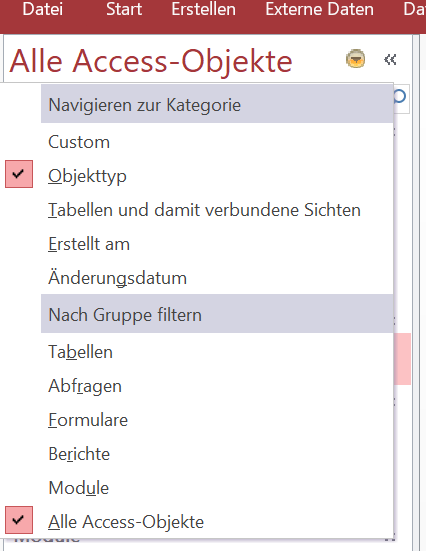Switch to the Erstellen tab
This screenshot has width=426, height=551.
pyautogui.click(x=204, y=9)
